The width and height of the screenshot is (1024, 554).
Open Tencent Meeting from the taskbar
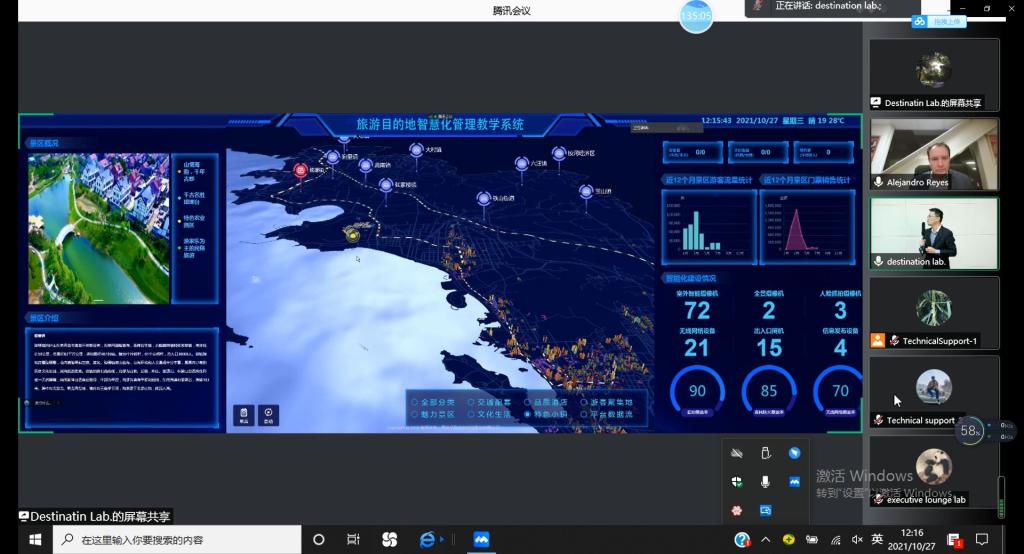pos(481,539)
